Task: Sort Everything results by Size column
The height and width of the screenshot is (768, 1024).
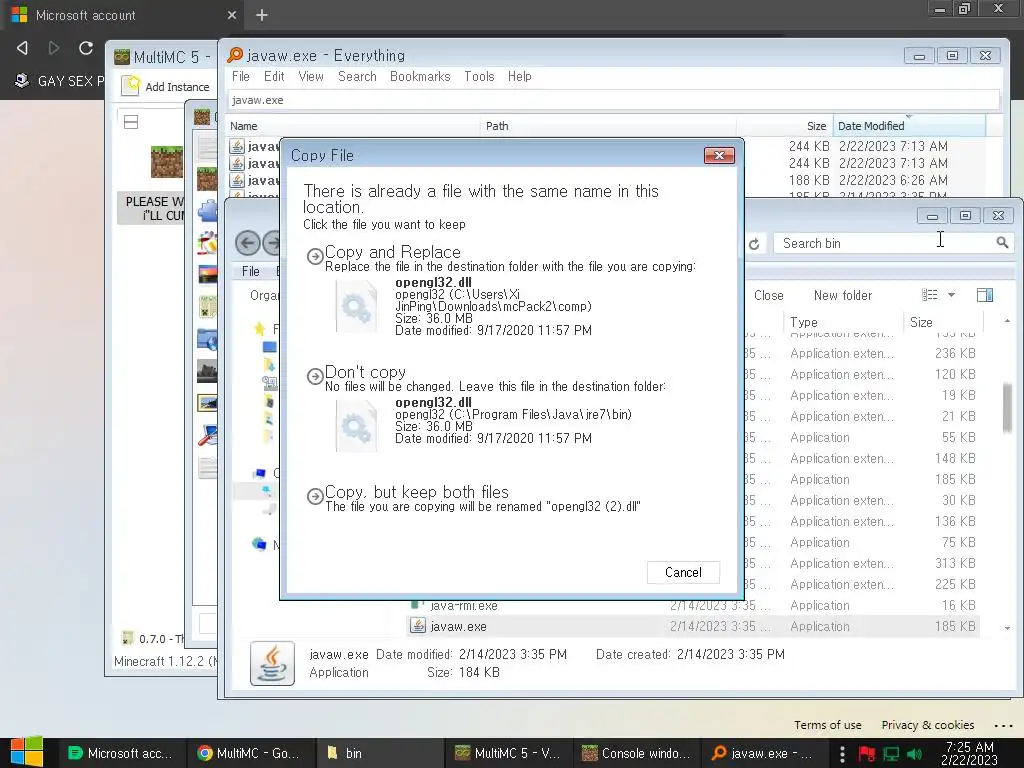Action: point(784,126)
